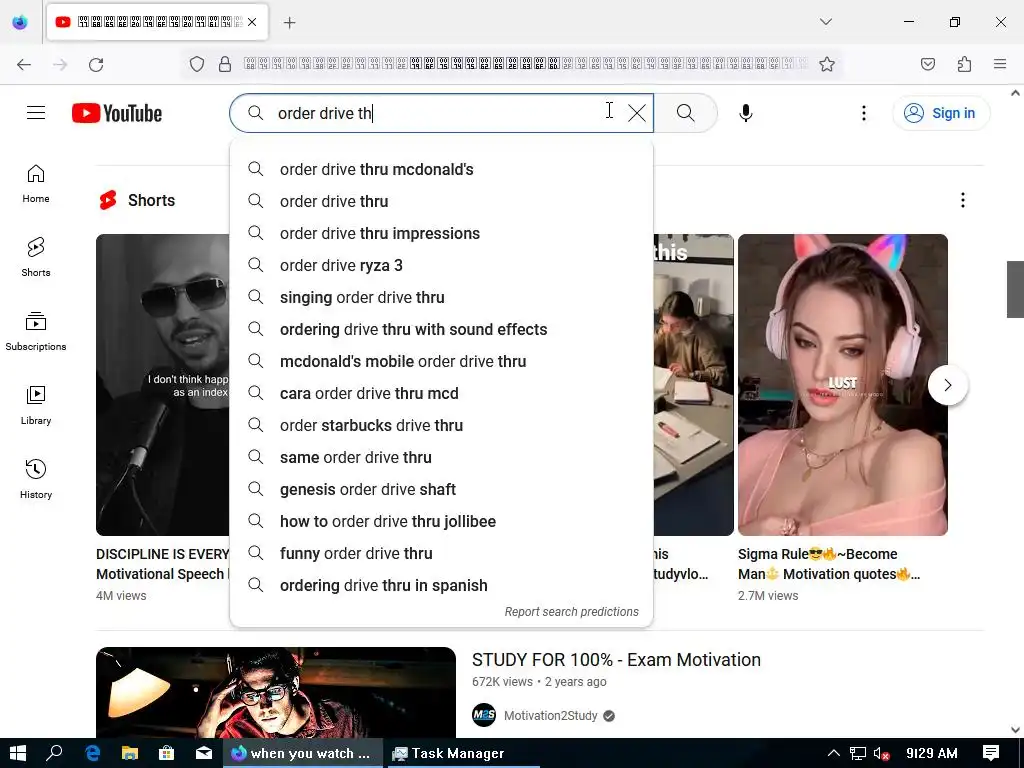The width and height of the screenshot is (1024, 768).
Task: Go back with the browser back arrow
Action: pyautogui.click(x=24, y=64)
